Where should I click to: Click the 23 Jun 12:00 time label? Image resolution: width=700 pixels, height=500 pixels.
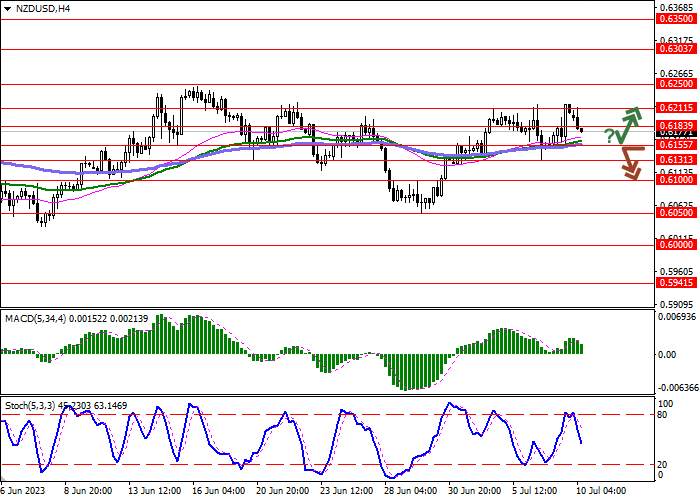347,491
